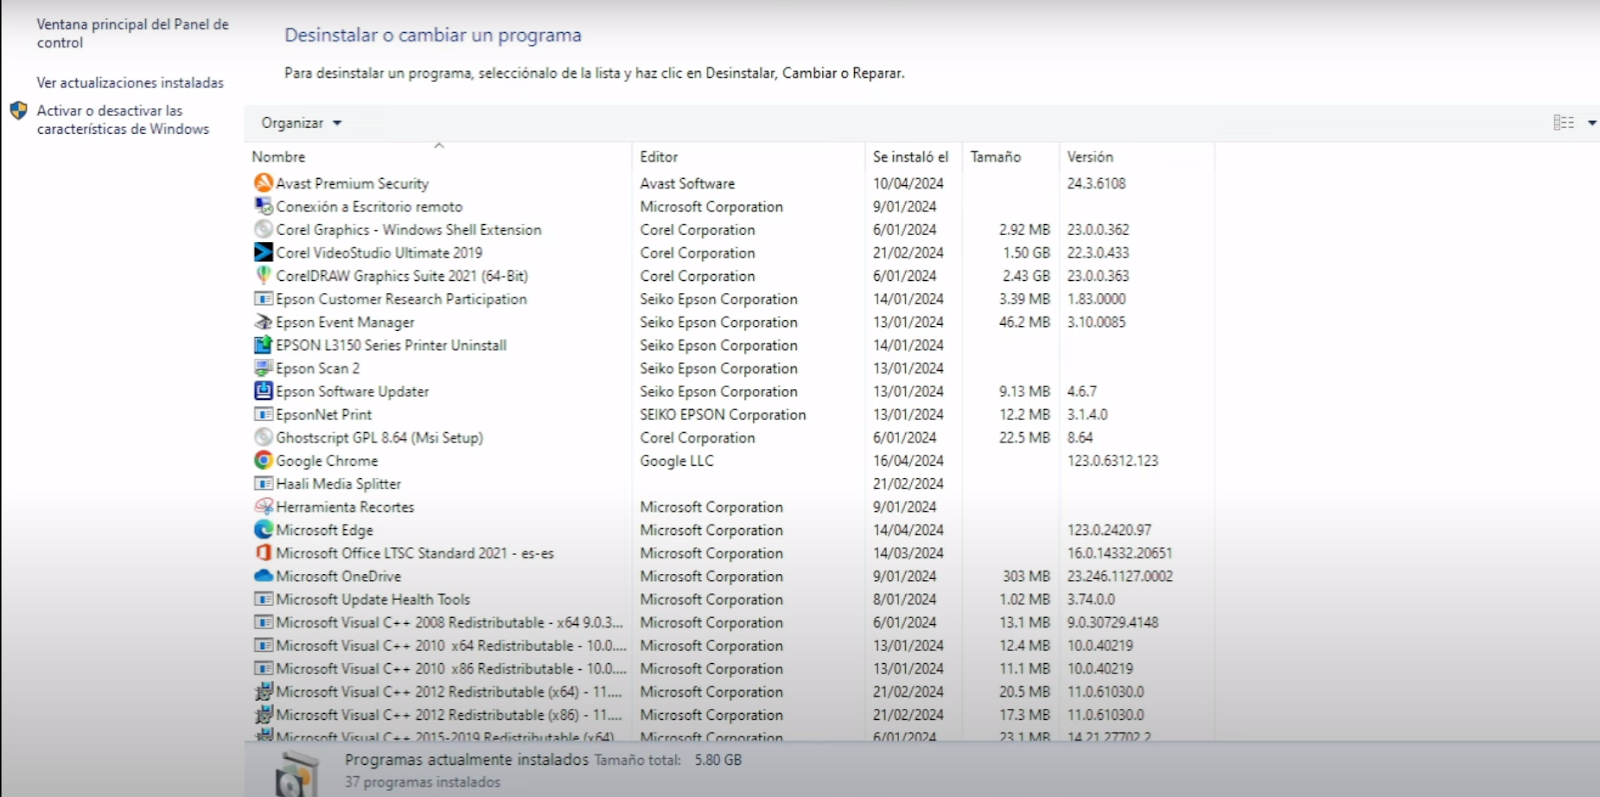Click the 2.43 GB size value
The width and height of the screenshot is (1600, 797).
(1026, 276)
